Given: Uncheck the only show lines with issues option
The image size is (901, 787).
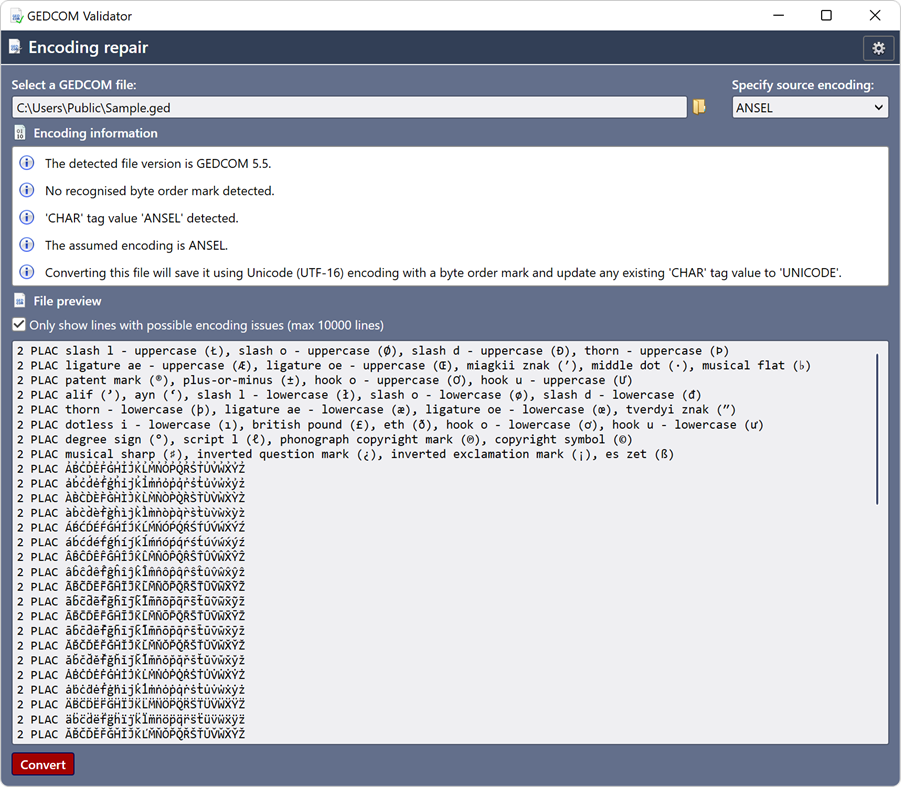Looking at the screenshot, I should click(x=17, y=323).
